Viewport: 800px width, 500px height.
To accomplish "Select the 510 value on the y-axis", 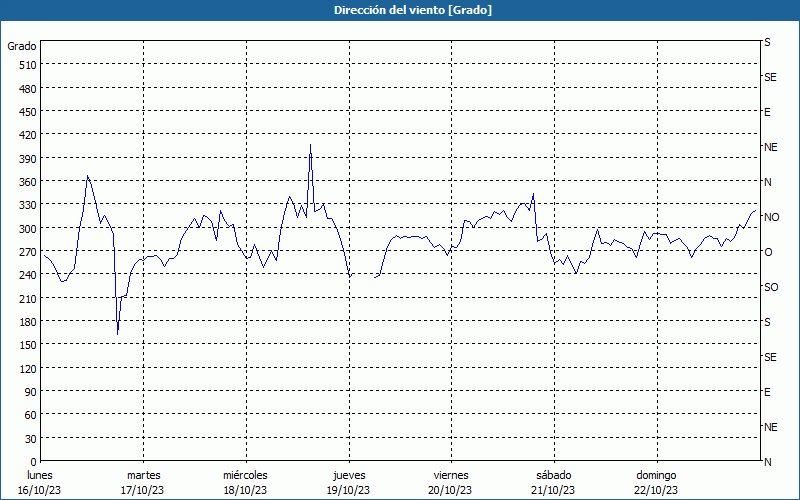I will (28, 65).
